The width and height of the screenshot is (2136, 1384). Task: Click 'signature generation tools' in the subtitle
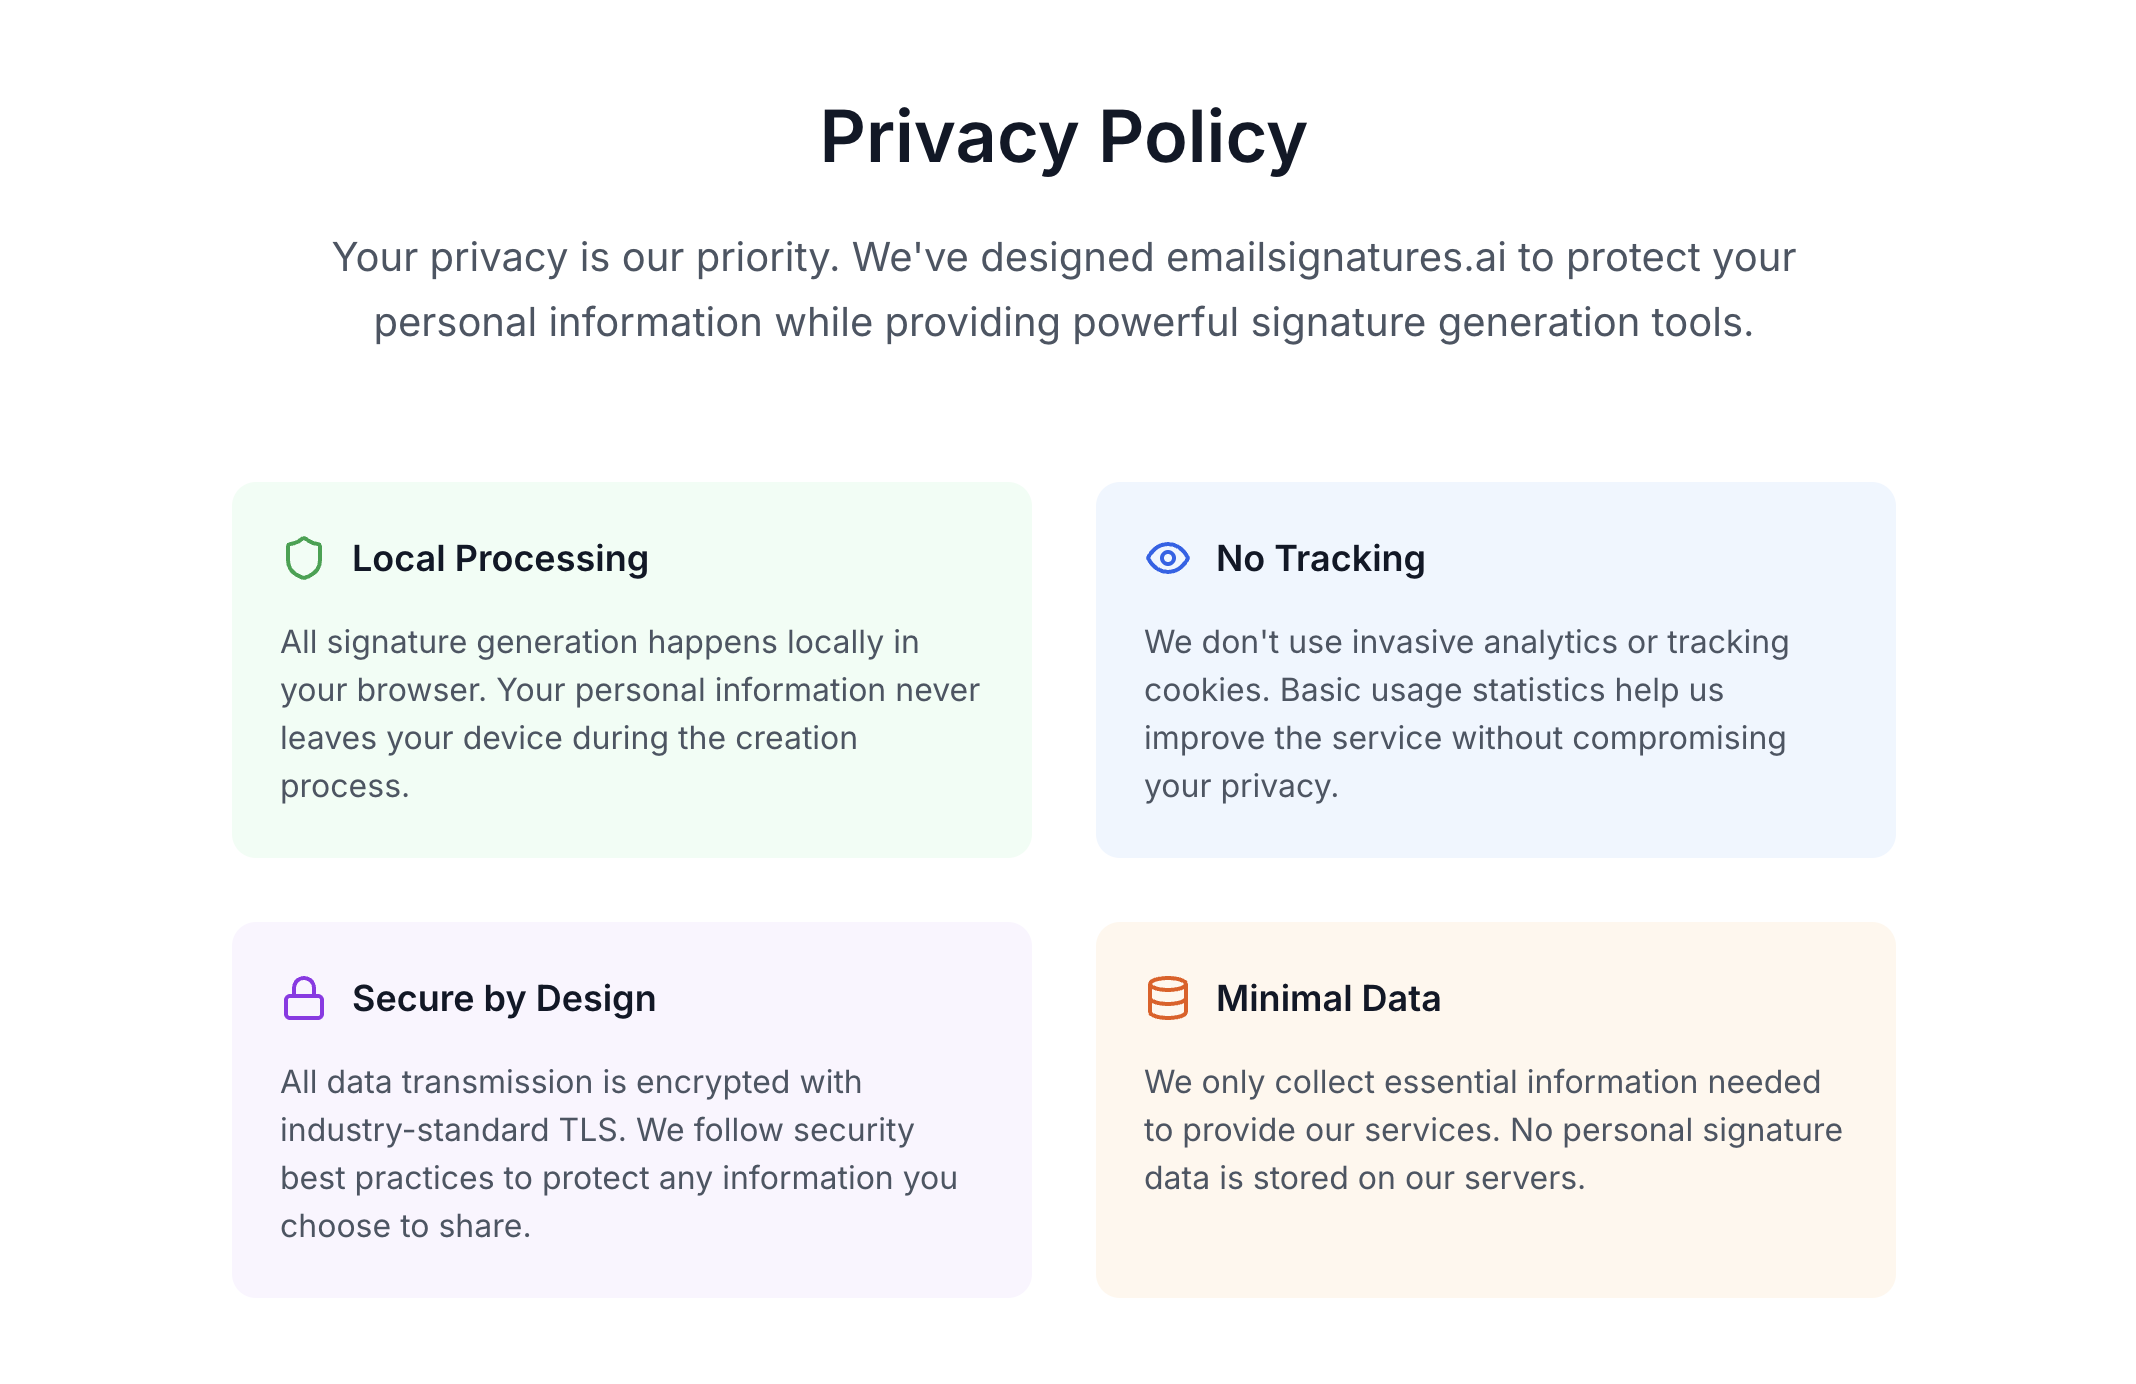(x=1502, y=323)
